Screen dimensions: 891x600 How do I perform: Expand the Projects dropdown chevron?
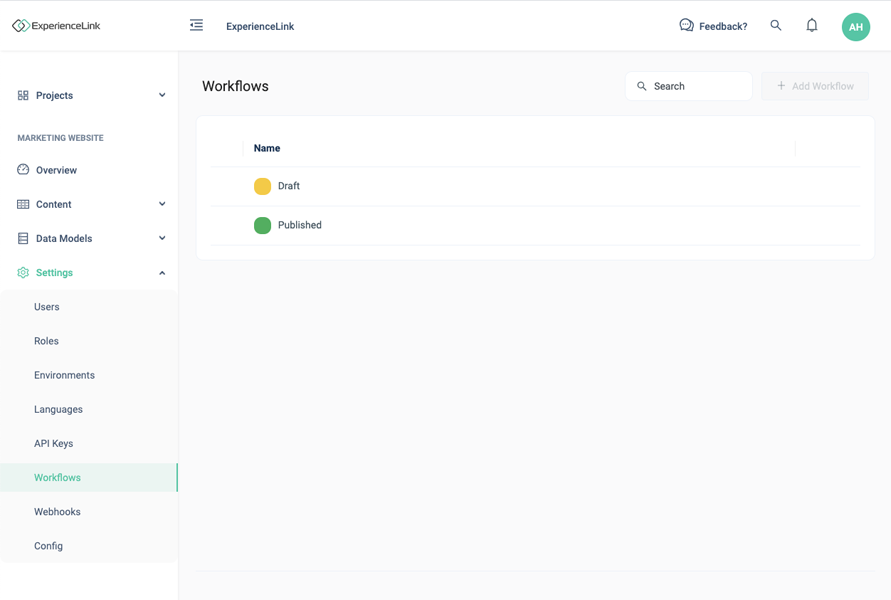(x=162, y=96)
